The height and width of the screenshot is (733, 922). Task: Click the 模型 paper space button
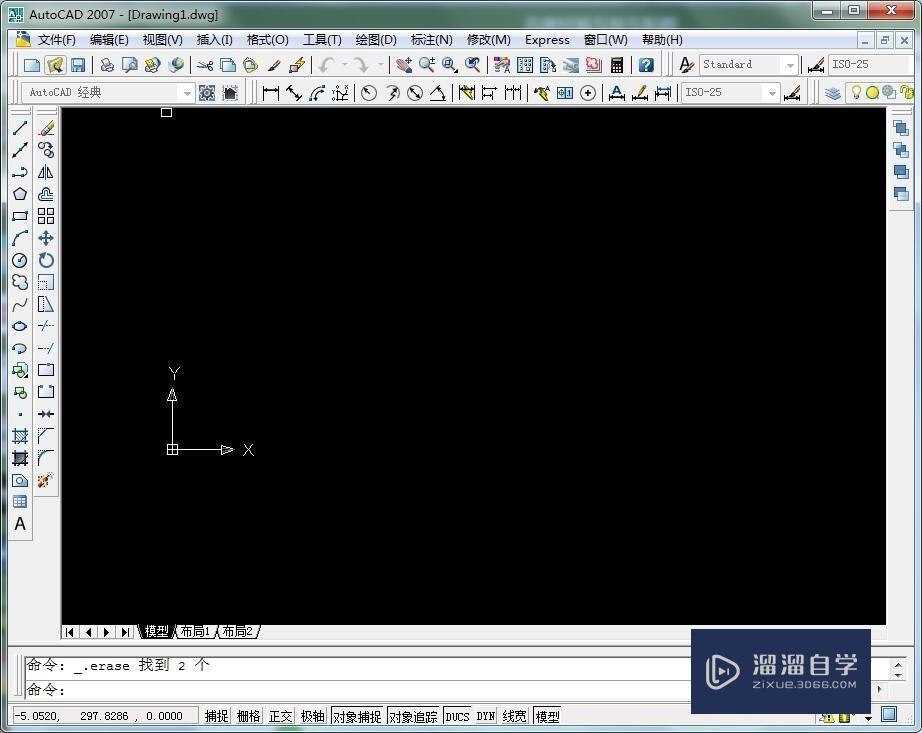[547, 715]
